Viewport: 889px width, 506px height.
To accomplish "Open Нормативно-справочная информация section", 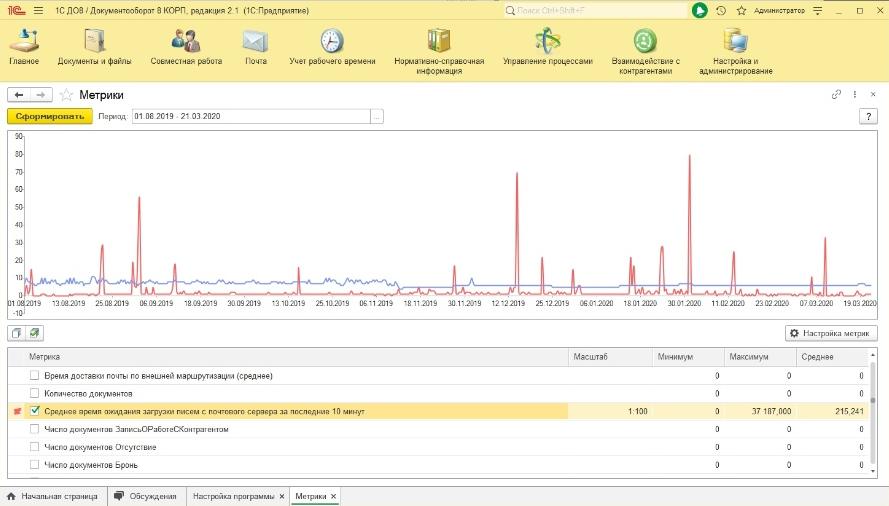I will [x=439, y=52].
